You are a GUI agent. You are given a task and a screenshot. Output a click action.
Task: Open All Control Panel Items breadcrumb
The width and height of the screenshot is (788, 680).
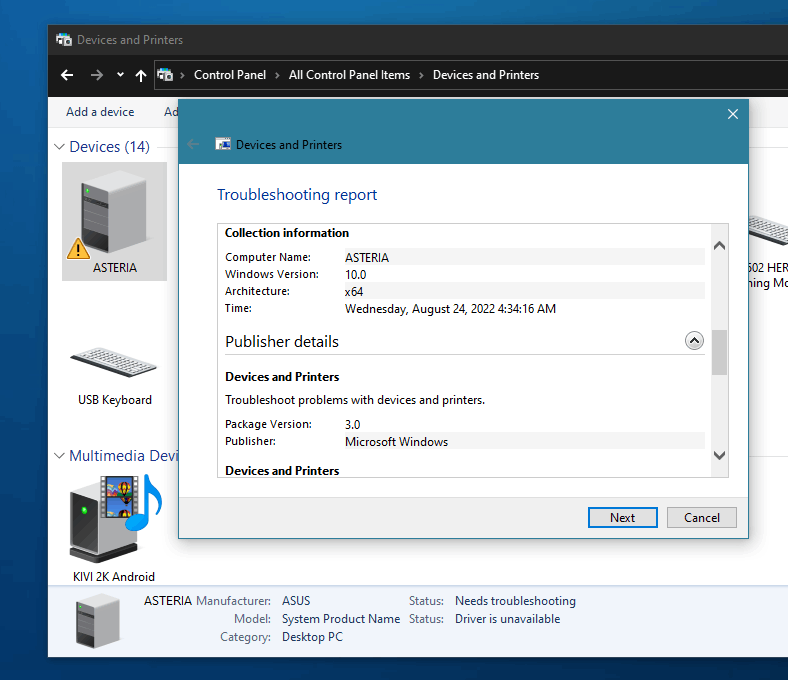(x=349, y=75)
